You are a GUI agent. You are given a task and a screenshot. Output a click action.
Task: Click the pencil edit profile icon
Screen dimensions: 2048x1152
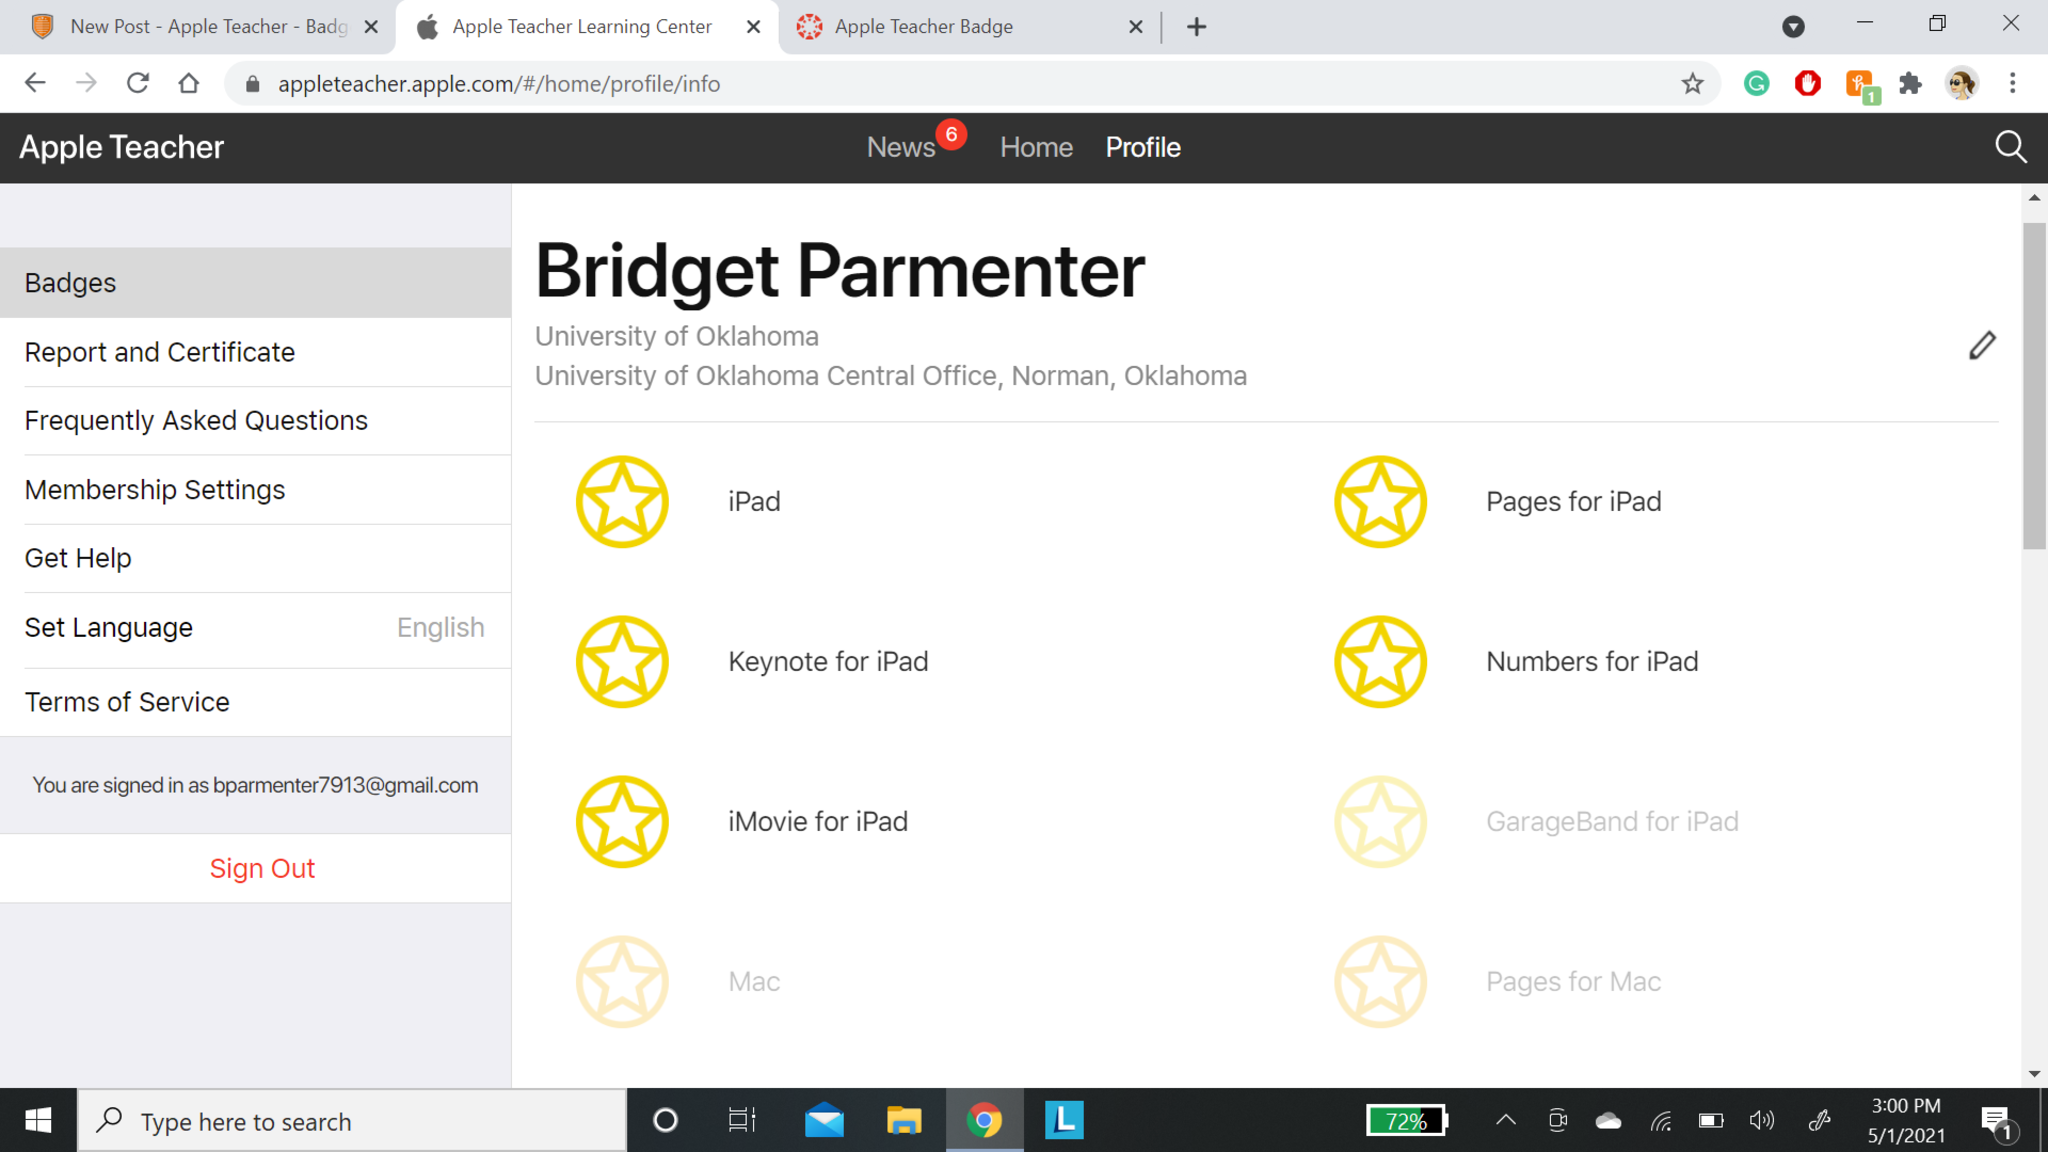coord(1982,346)
